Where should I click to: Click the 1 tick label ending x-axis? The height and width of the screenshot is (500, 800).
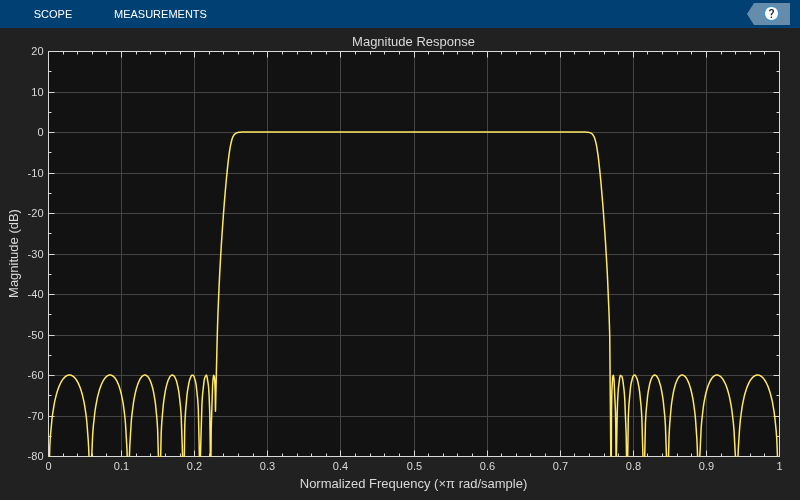click(x=779, y=466)
